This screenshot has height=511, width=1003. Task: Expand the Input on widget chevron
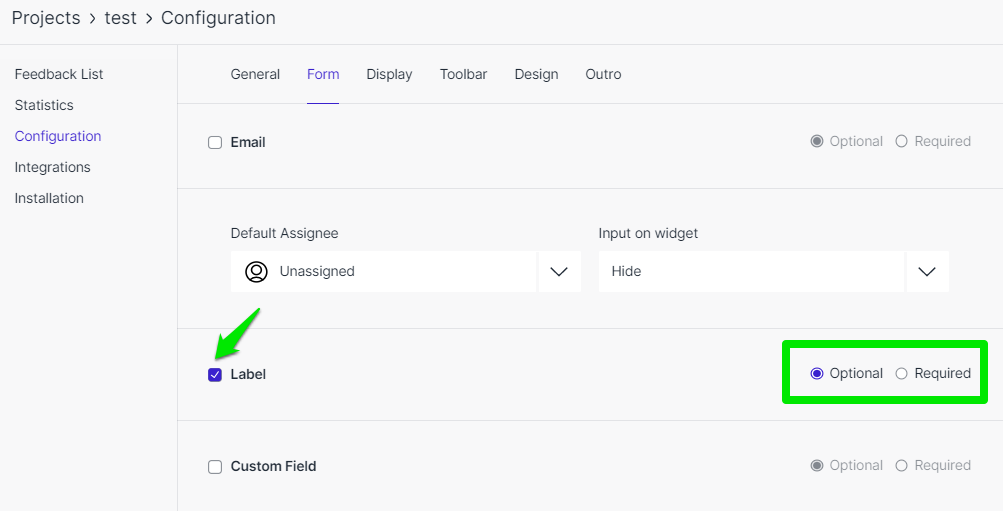[928, 272]
